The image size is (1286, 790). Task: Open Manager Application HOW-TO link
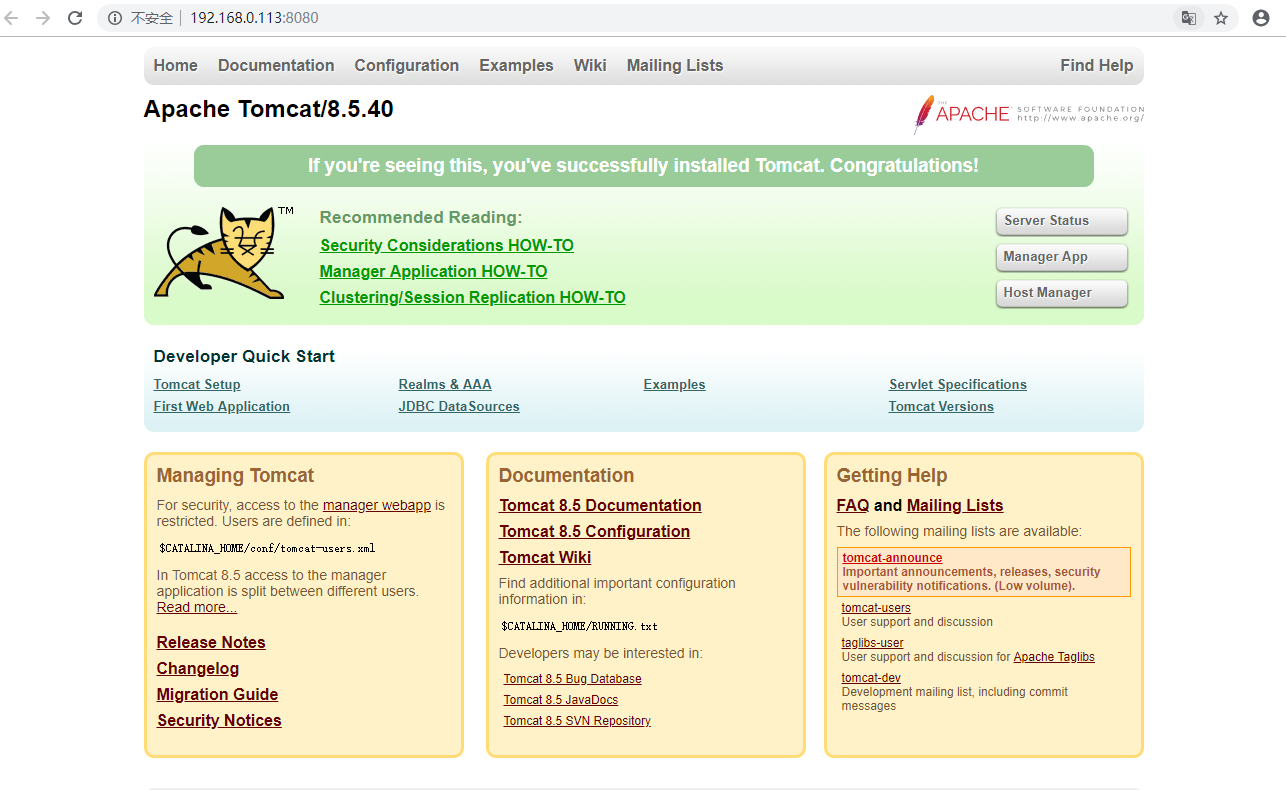(433, 272)
